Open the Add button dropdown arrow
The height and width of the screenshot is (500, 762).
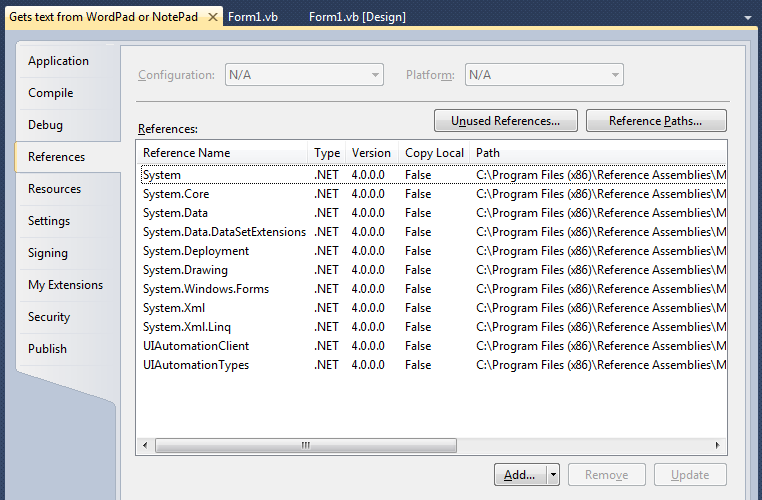553,475
